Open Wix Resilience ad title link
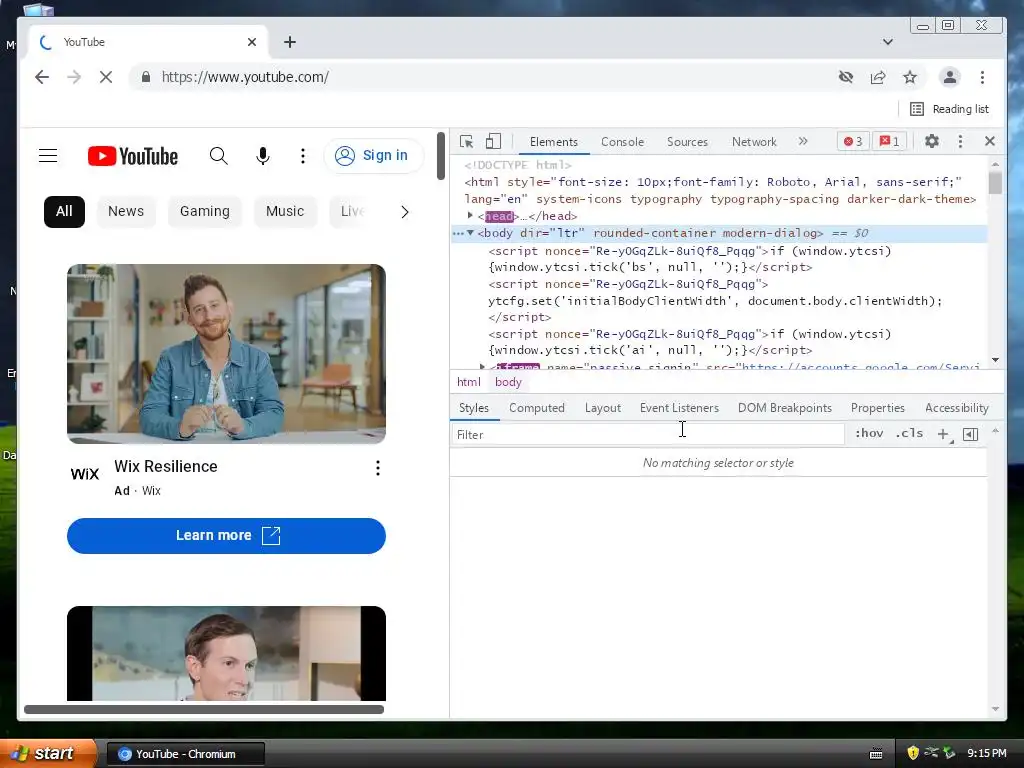Viewport: 1024px width, 768px height. (x=166, y=466)
